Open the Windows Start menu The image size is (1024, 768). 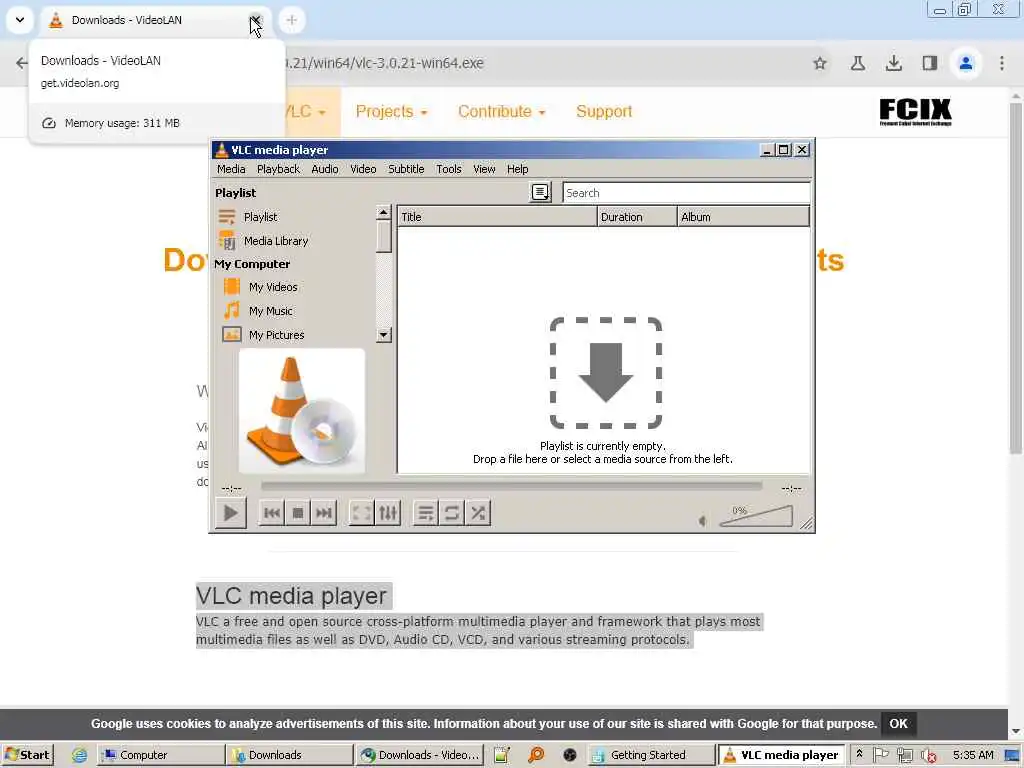tap(27, 755)
